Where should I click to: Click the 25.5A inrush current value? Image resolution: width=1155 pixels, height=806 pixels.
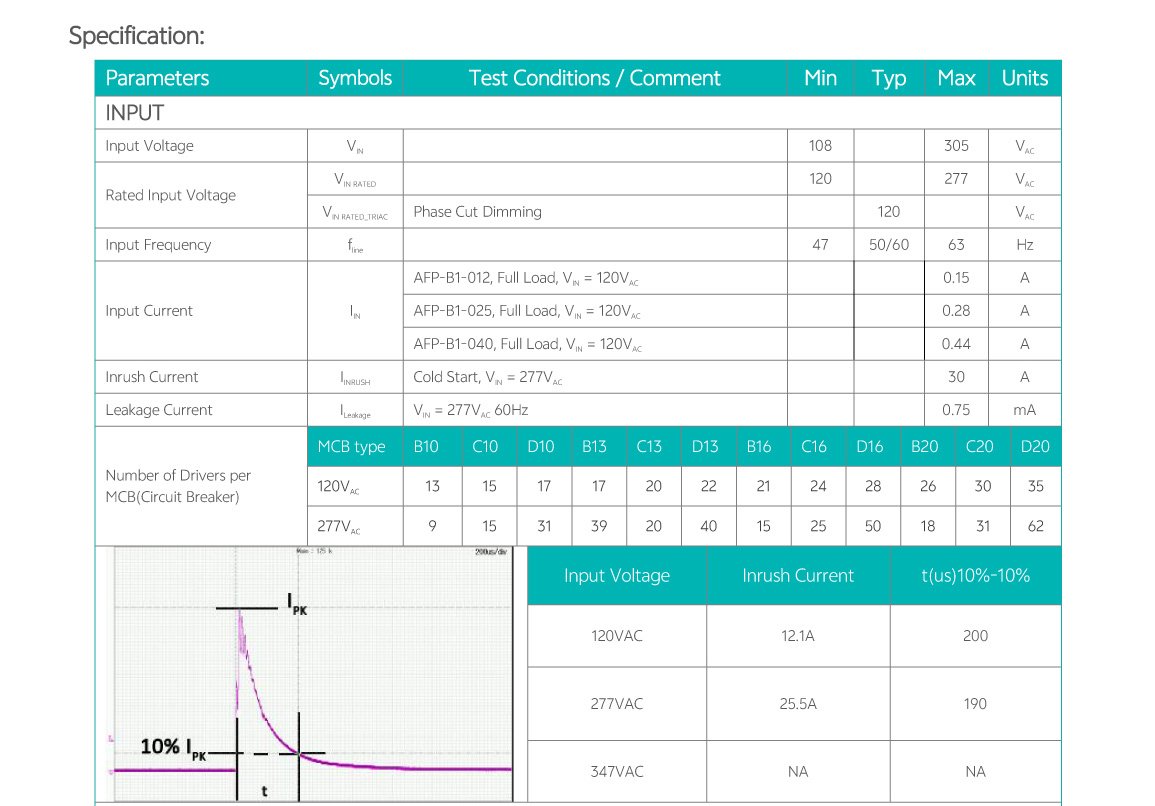pos(798,704)
